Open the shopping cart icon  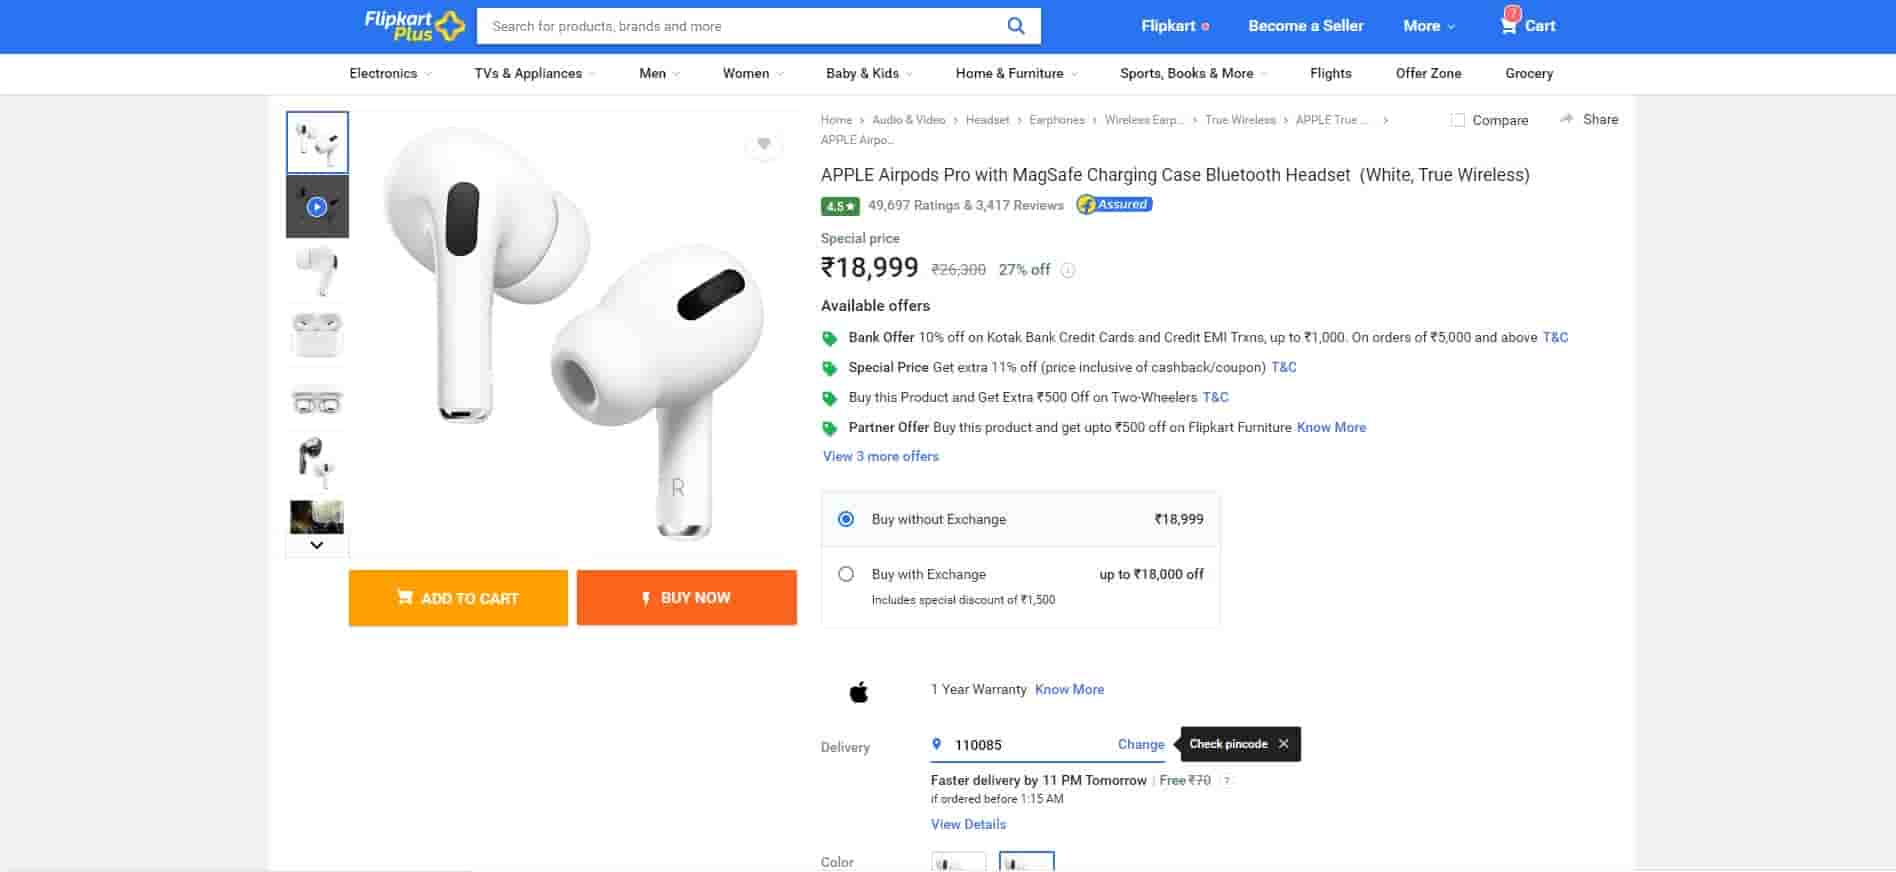coord(1508,24)
